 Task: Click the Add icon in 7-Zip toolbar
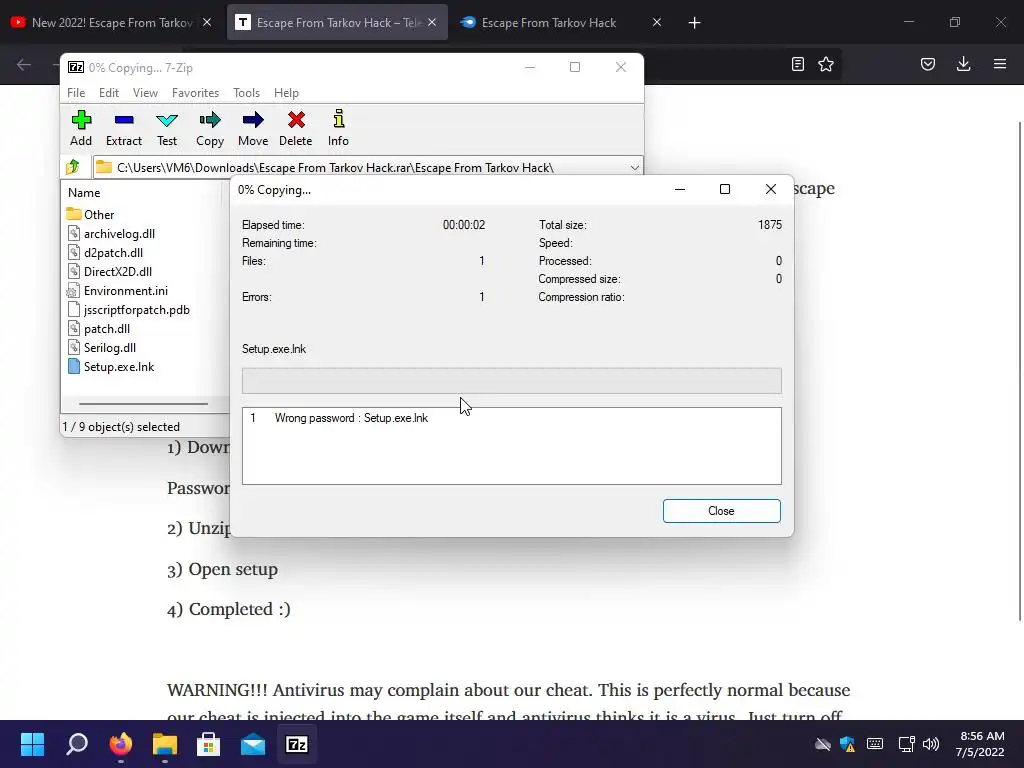[81, 128]
